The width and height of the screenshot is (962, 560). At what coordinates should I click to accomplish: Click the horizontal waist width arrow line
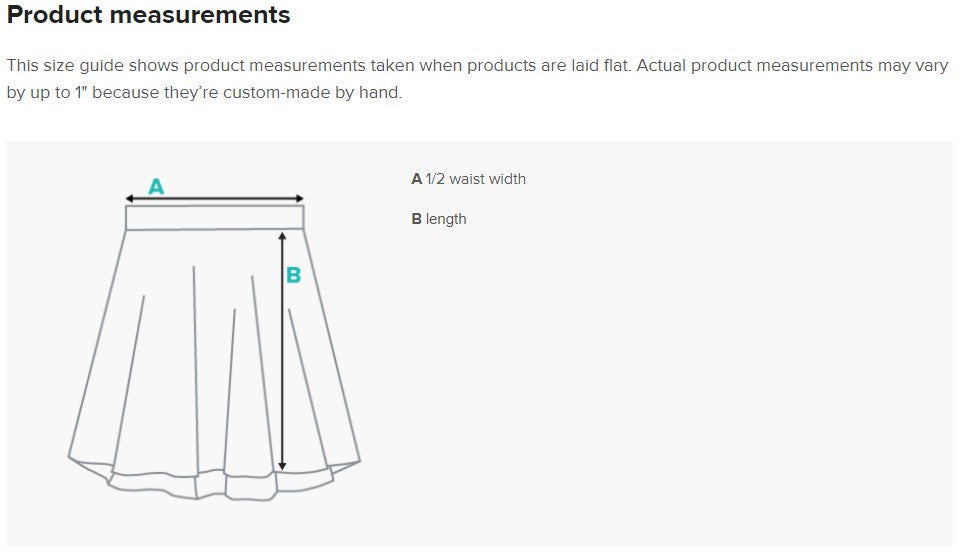pos(214,199)
